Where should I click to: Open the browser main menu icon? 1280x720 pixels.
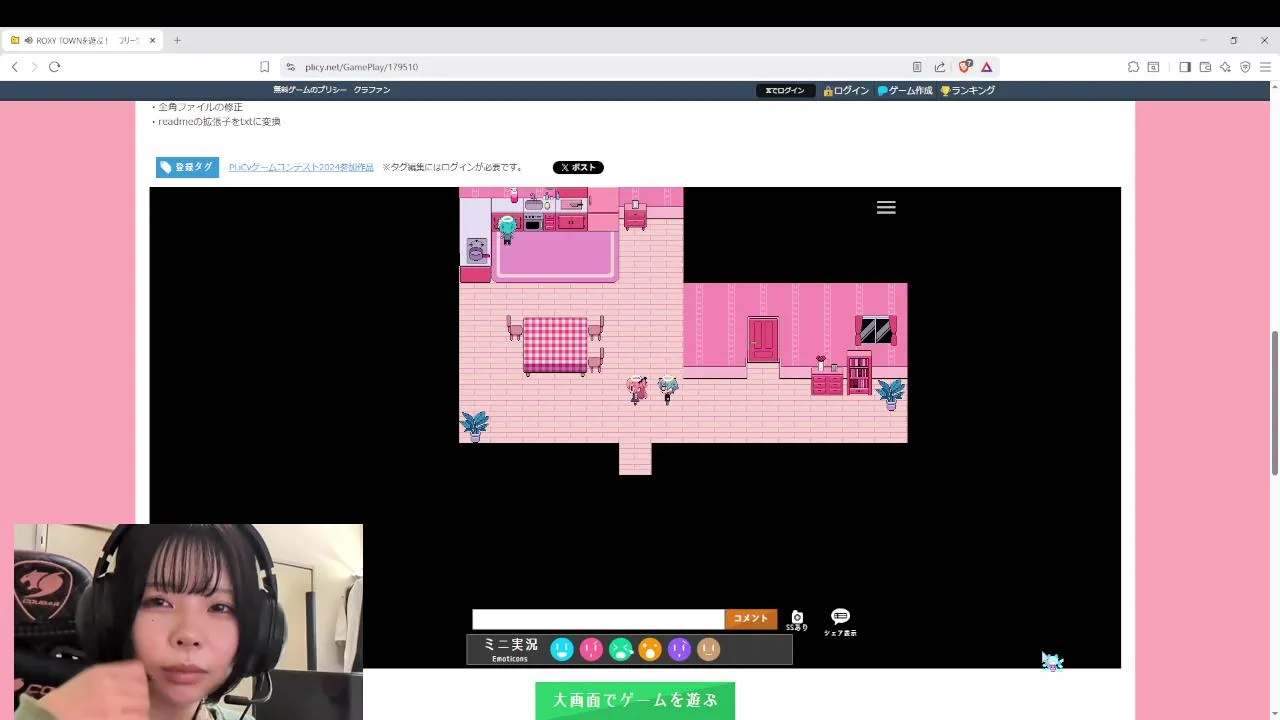click(1265, 67)
